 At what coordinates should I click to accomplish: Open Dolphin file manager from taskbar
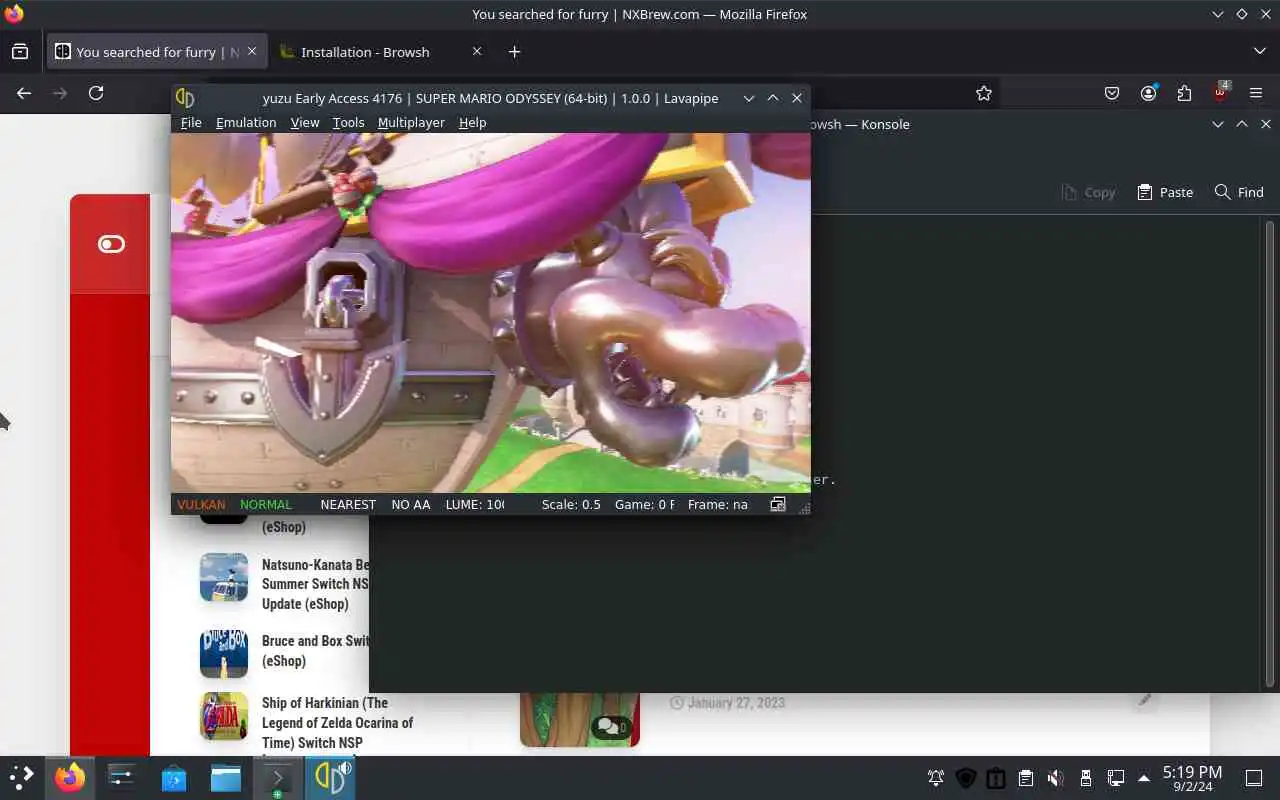click(x=226, y=777)
